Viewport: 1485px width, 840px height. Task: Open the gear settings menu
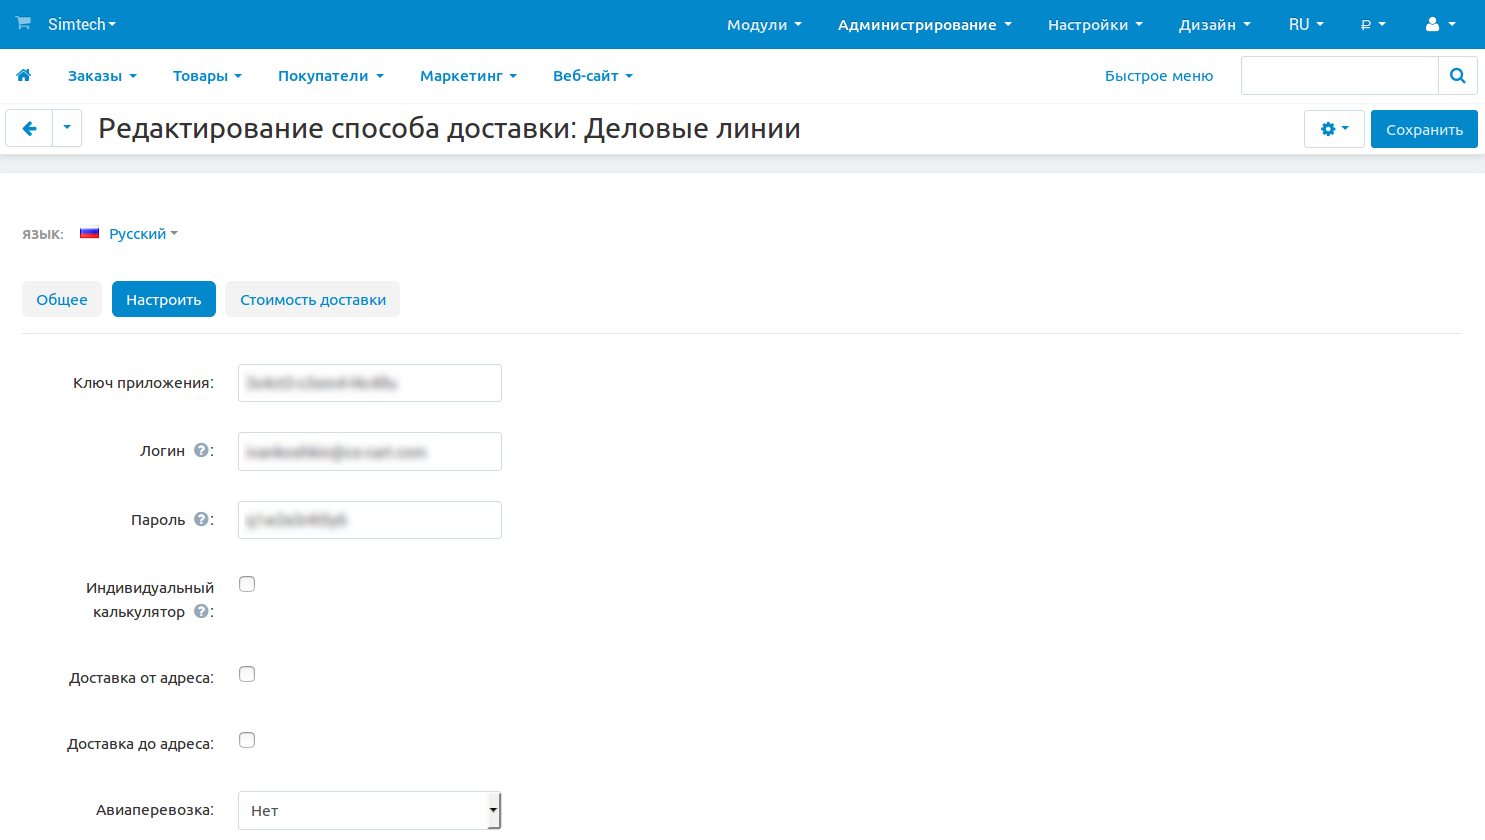1333,129
